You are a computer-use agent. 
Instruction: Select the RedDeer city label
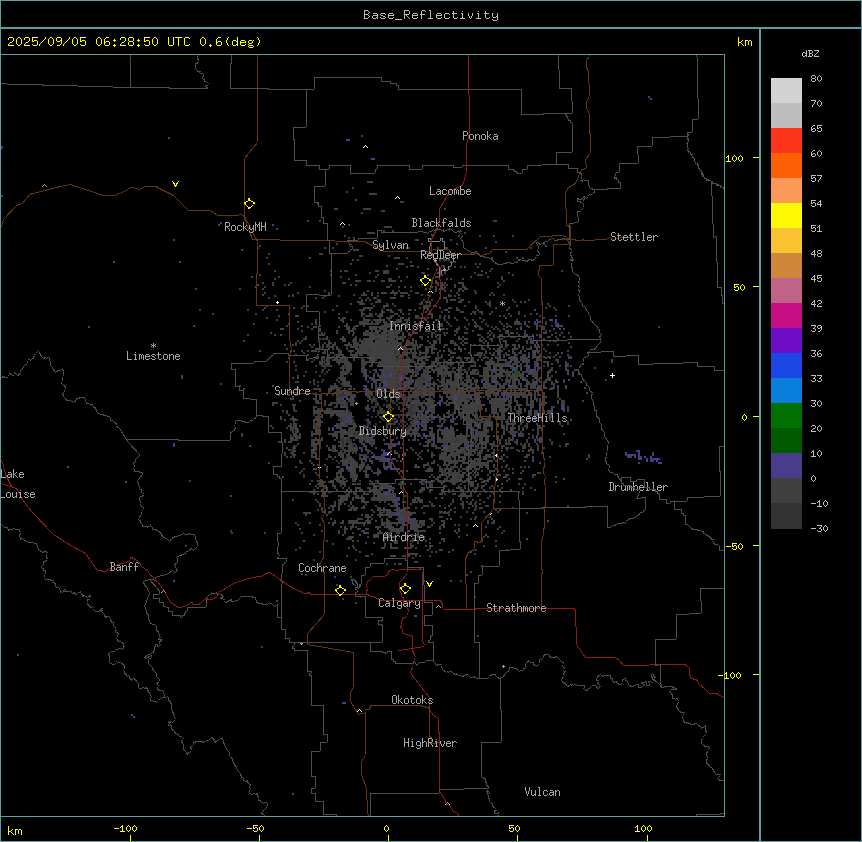pos(440,255)
